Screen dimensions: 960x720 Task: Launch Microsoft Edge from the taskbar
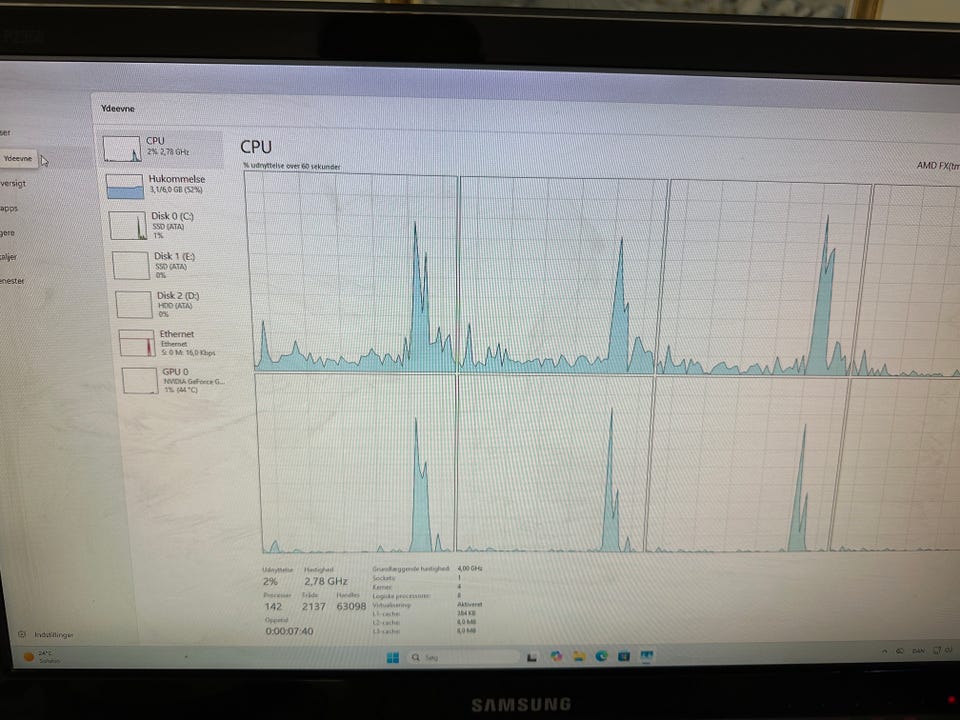point(601,656)
